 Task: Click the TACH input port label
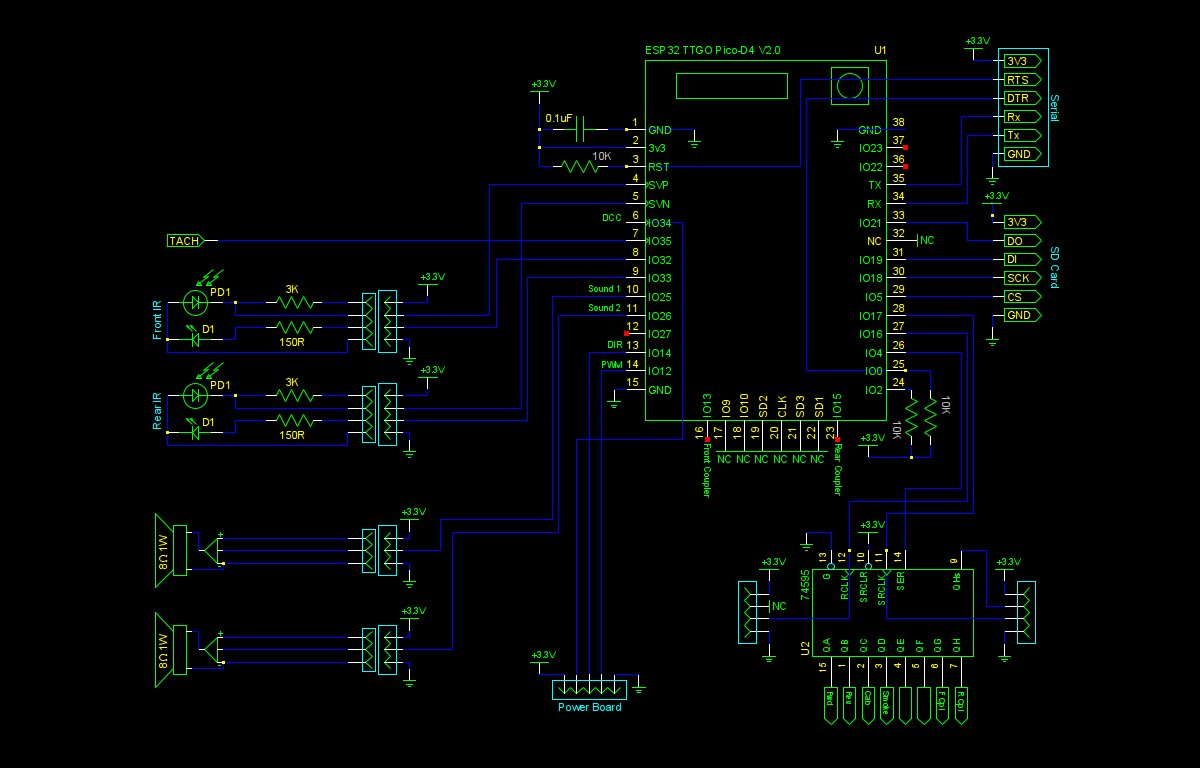185,241
